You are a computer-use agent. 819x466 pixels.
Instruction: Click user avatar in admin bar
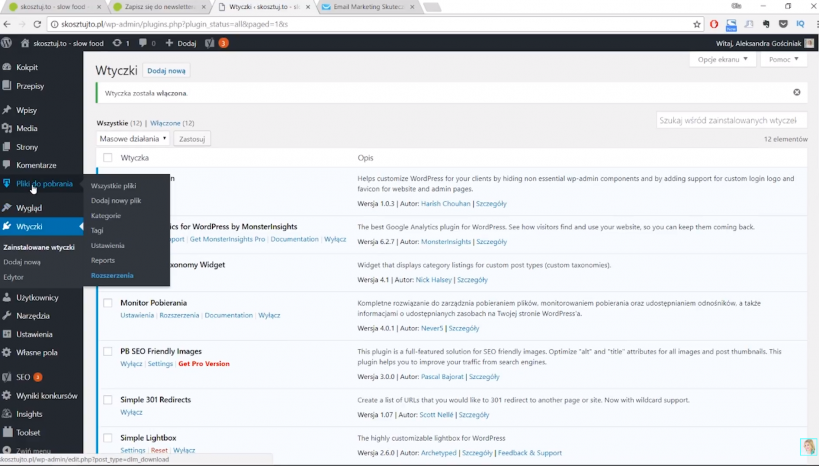pos(809,43)
